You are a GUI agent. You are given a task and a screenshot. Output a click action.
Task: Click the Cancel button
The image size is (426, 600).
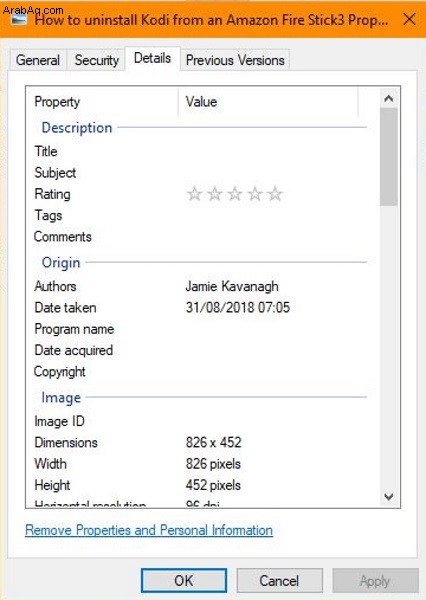[x=279, y=580]
